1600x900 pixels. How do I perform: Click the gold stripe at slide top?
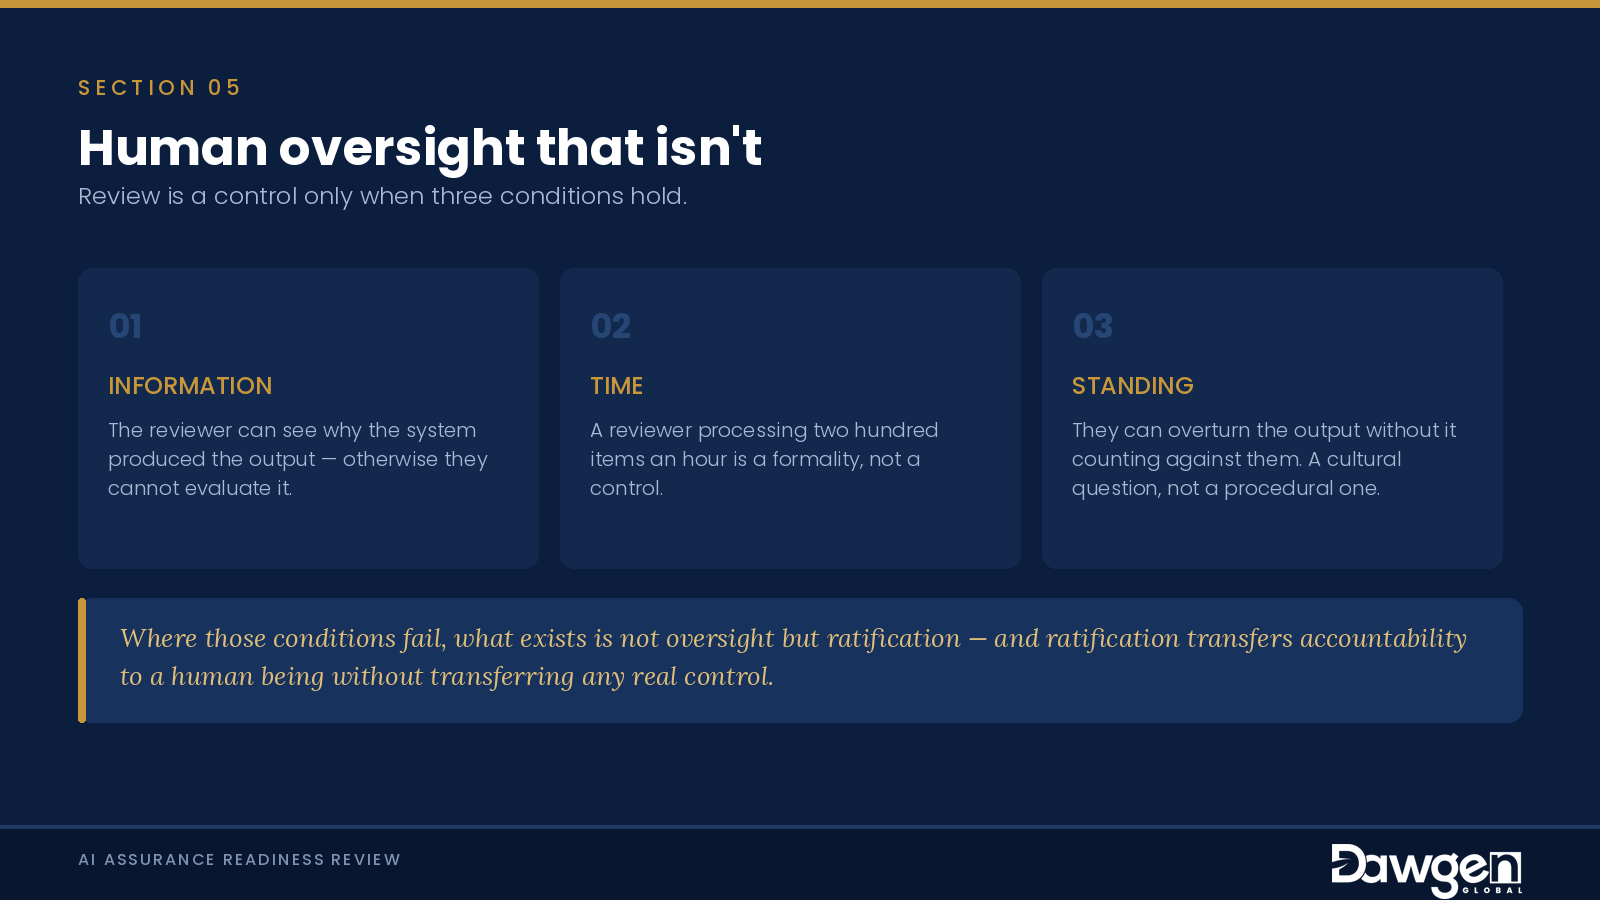pos(800,4)
